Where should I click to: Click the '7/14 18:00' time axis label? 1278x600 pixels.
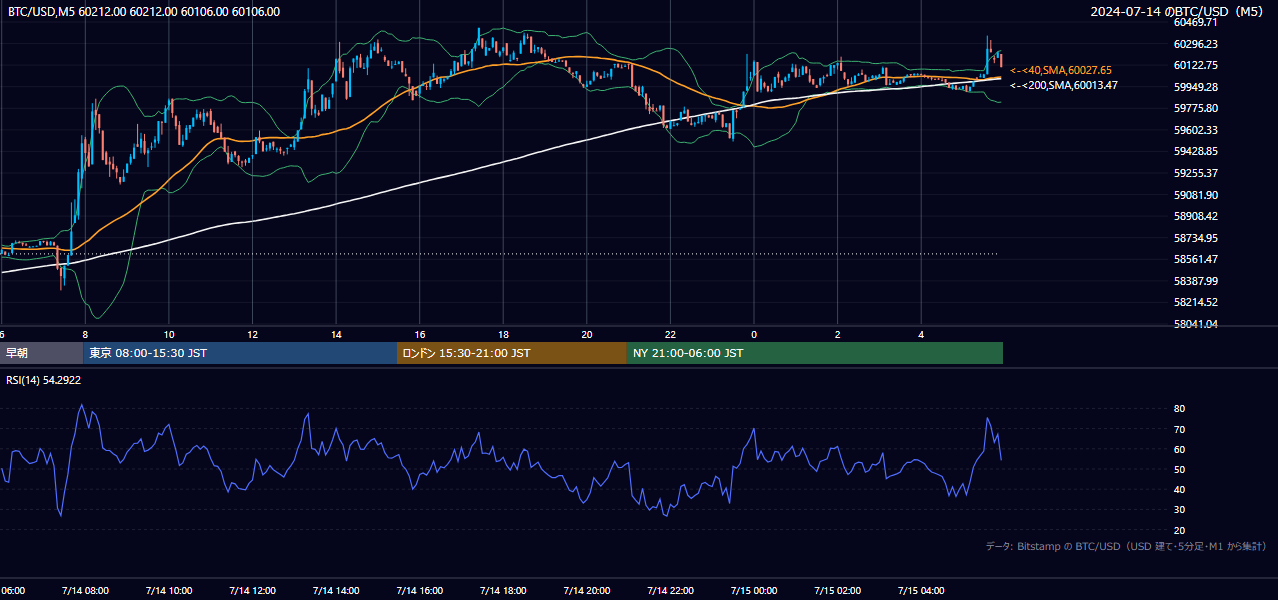pyautogui.click(x=502, y=590)
